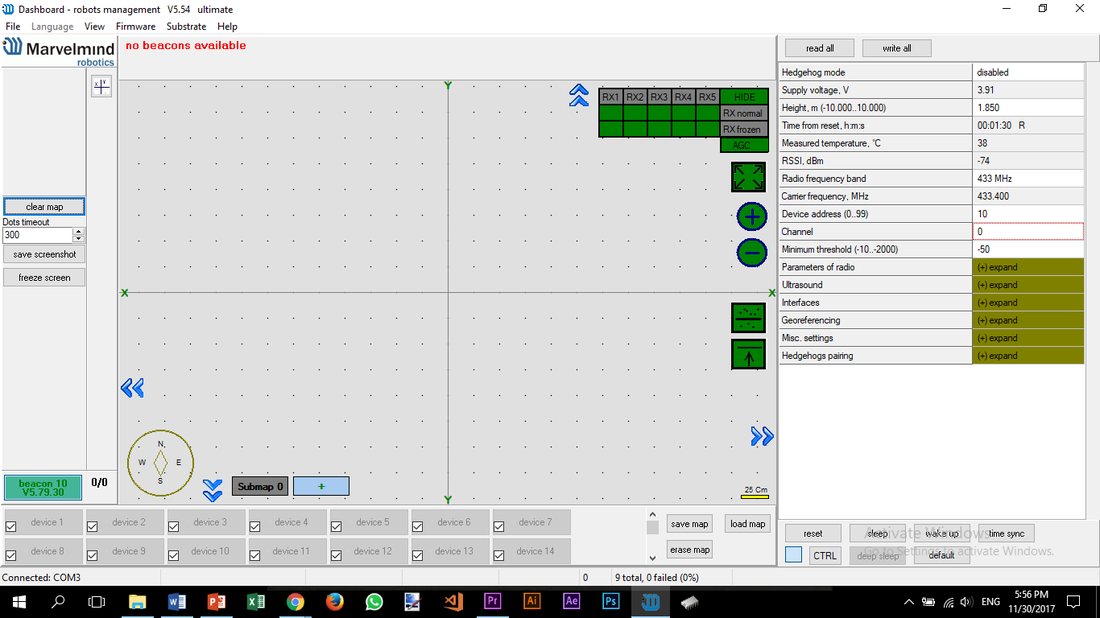Click the double up chevron icon
The width and height of the screenshot is (1100, 618).
(x=579, y=95)
